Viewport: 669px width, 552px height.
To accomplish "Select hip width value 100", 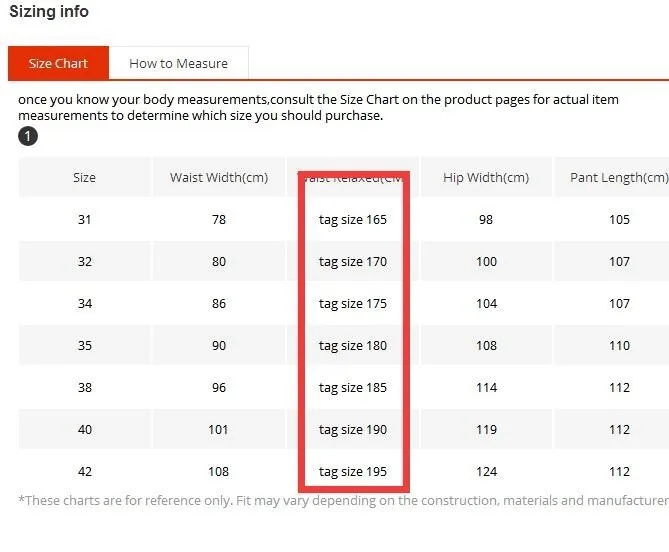I will [486, 261].
